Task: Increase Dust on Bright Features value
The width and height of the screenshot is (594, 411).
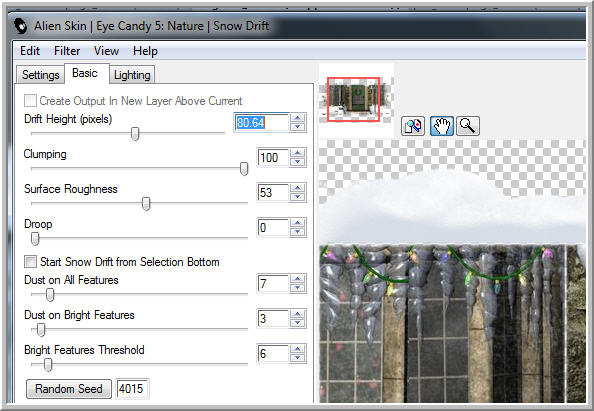Action: (x=298, y=314)
